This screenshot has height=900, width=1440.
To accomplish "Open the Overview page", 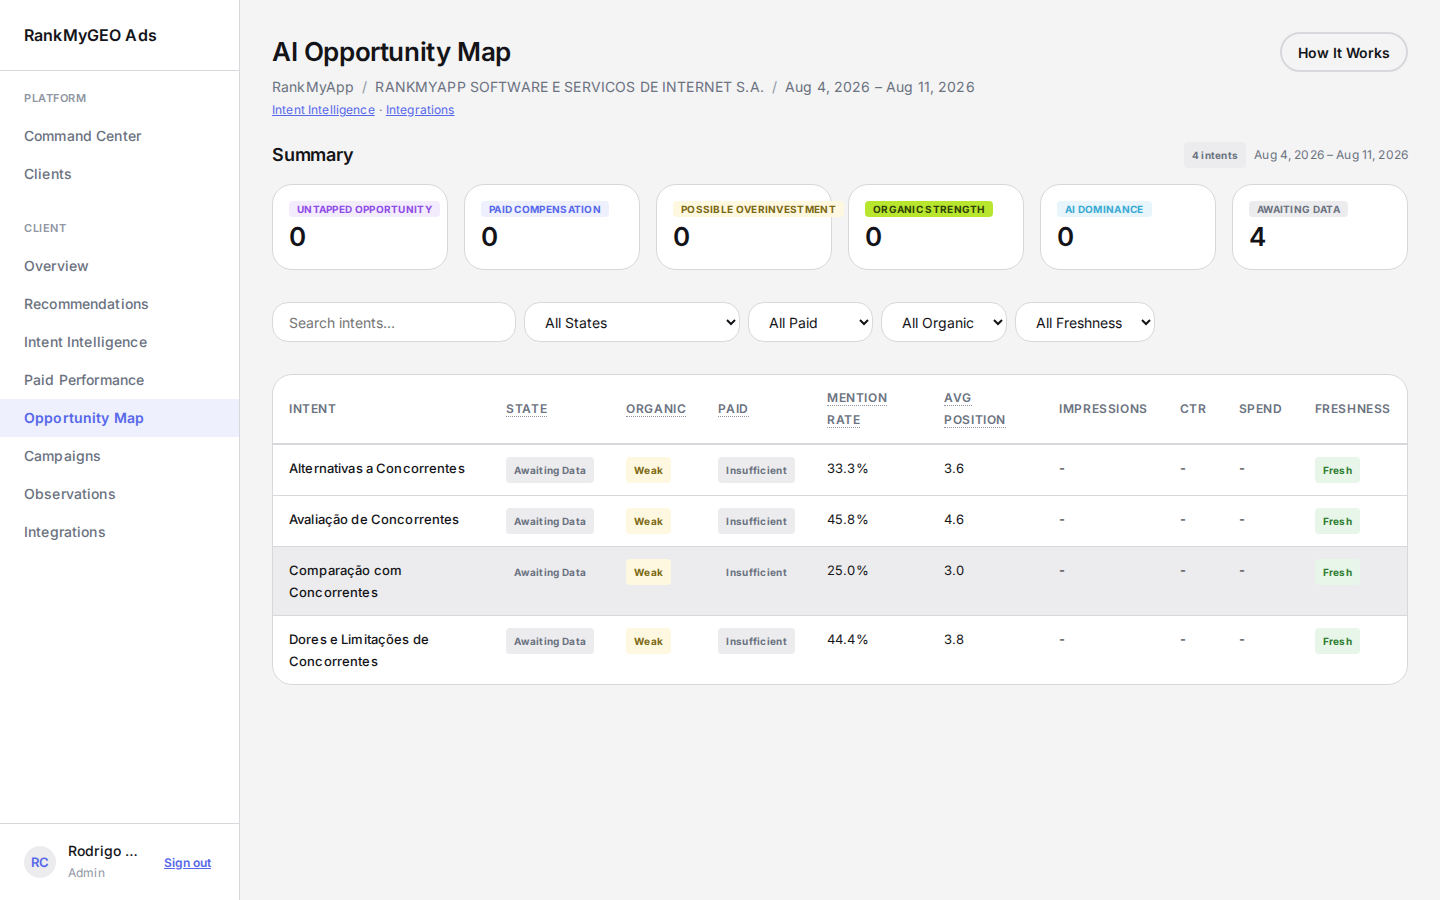I will pyautogui.click(x=120, y=266).
